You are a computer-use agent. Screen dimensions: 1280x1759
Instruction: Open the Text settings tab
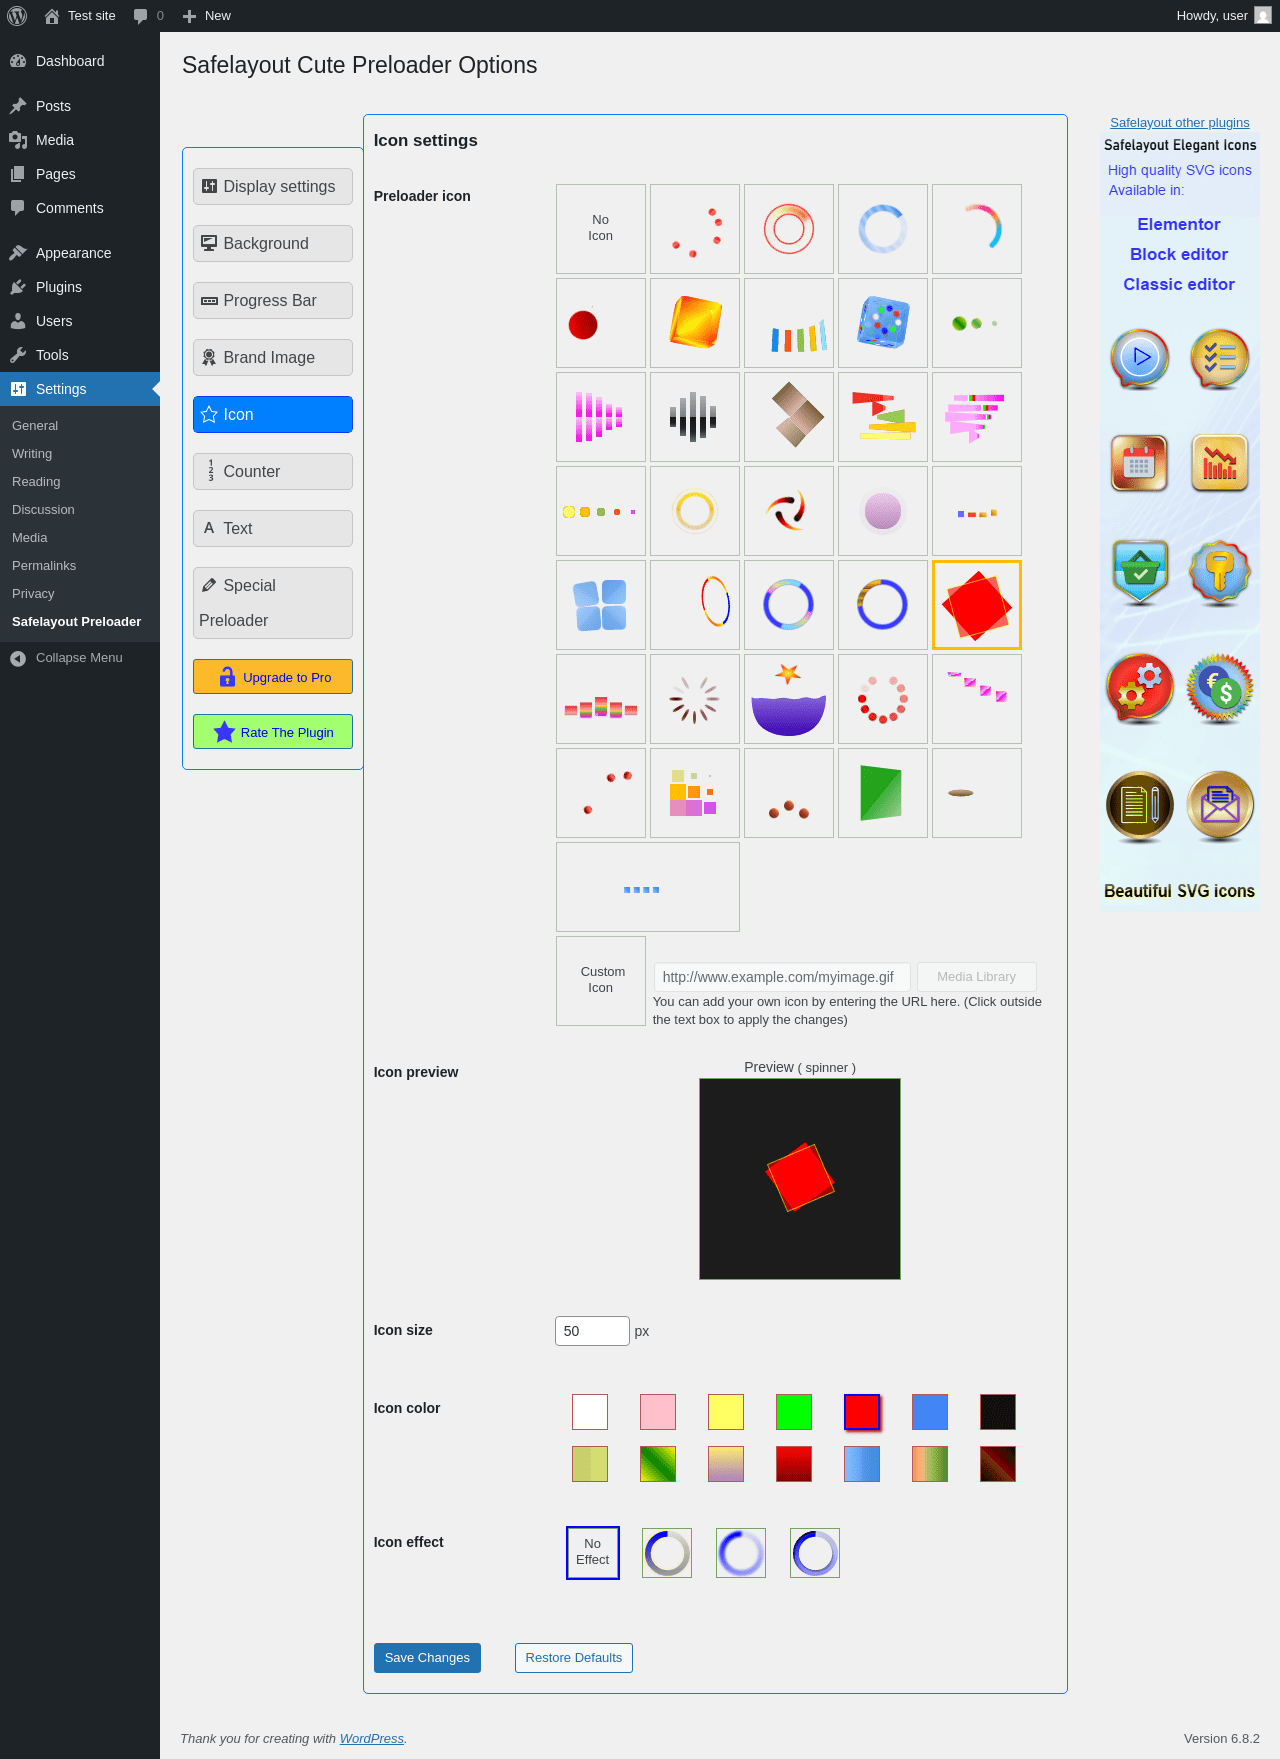[272, 528]
